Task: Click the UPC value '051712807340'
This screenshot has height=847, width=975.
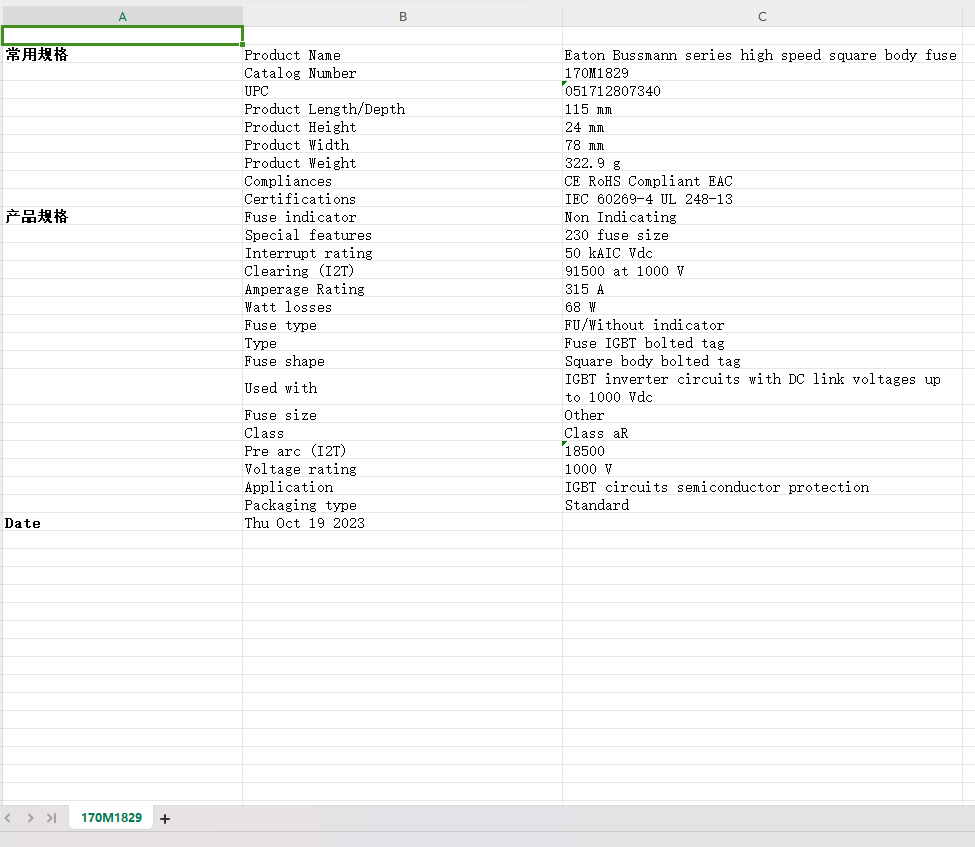Action: (762, 91)
